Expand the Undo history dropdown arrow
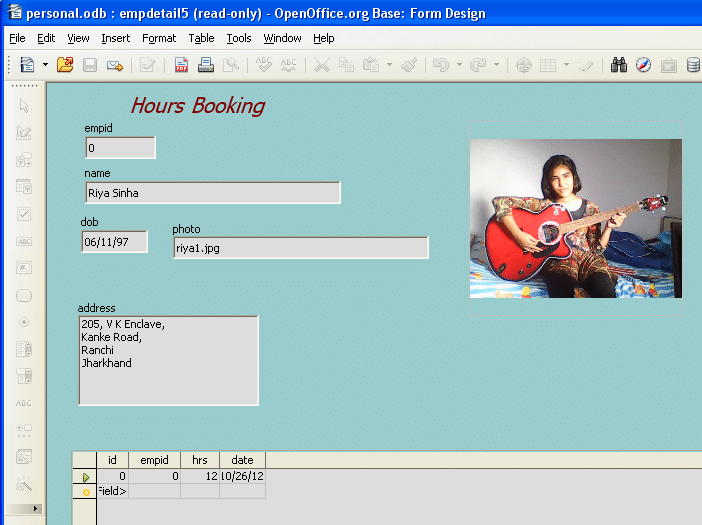Viewport: 702px width, 525px height. pos(459,65)
